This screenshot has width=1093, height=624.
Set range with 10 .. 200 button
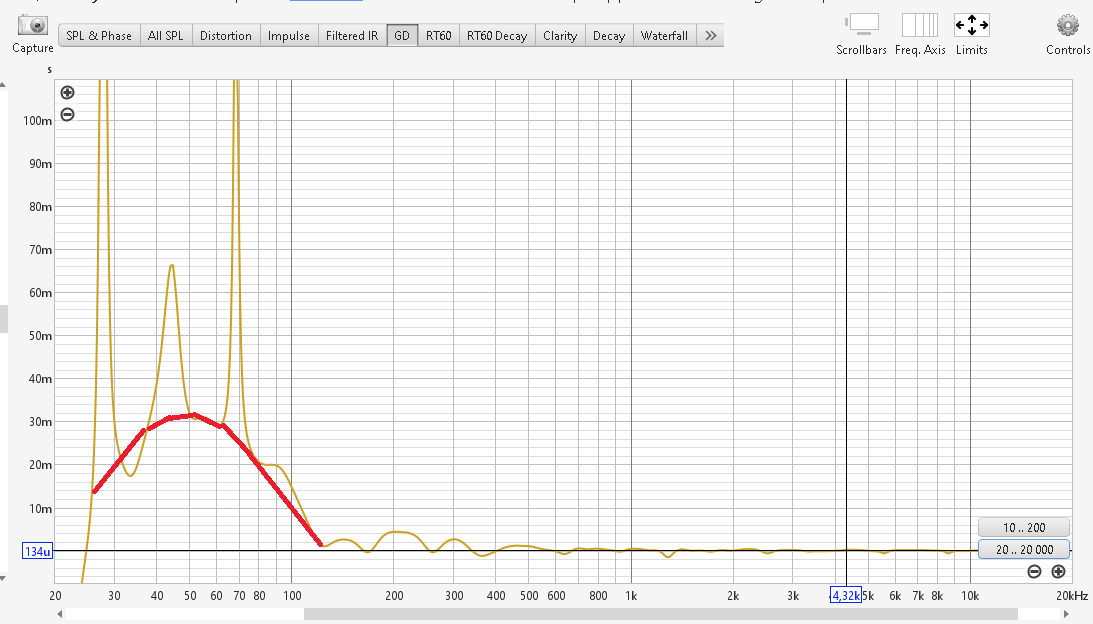click(1023, 527)
